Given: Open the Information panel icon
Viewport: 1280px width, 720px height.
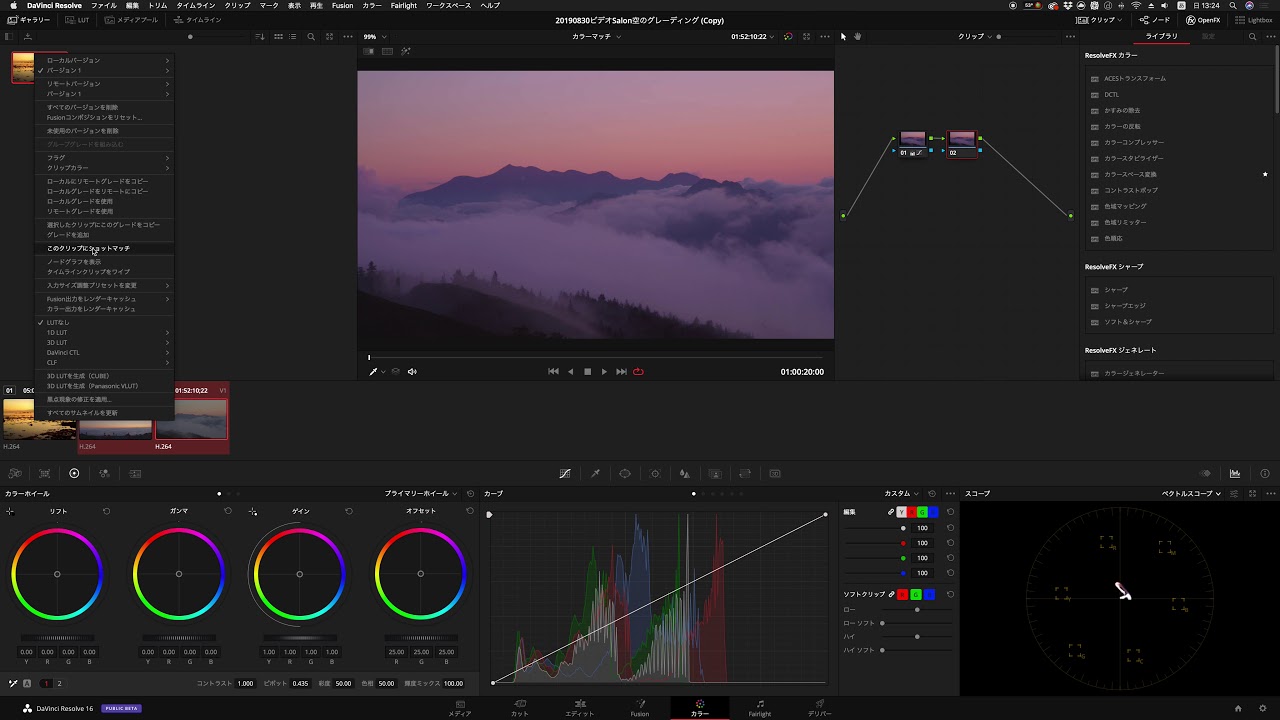Looking at the screenshot, I should [x=1265, y=473].
